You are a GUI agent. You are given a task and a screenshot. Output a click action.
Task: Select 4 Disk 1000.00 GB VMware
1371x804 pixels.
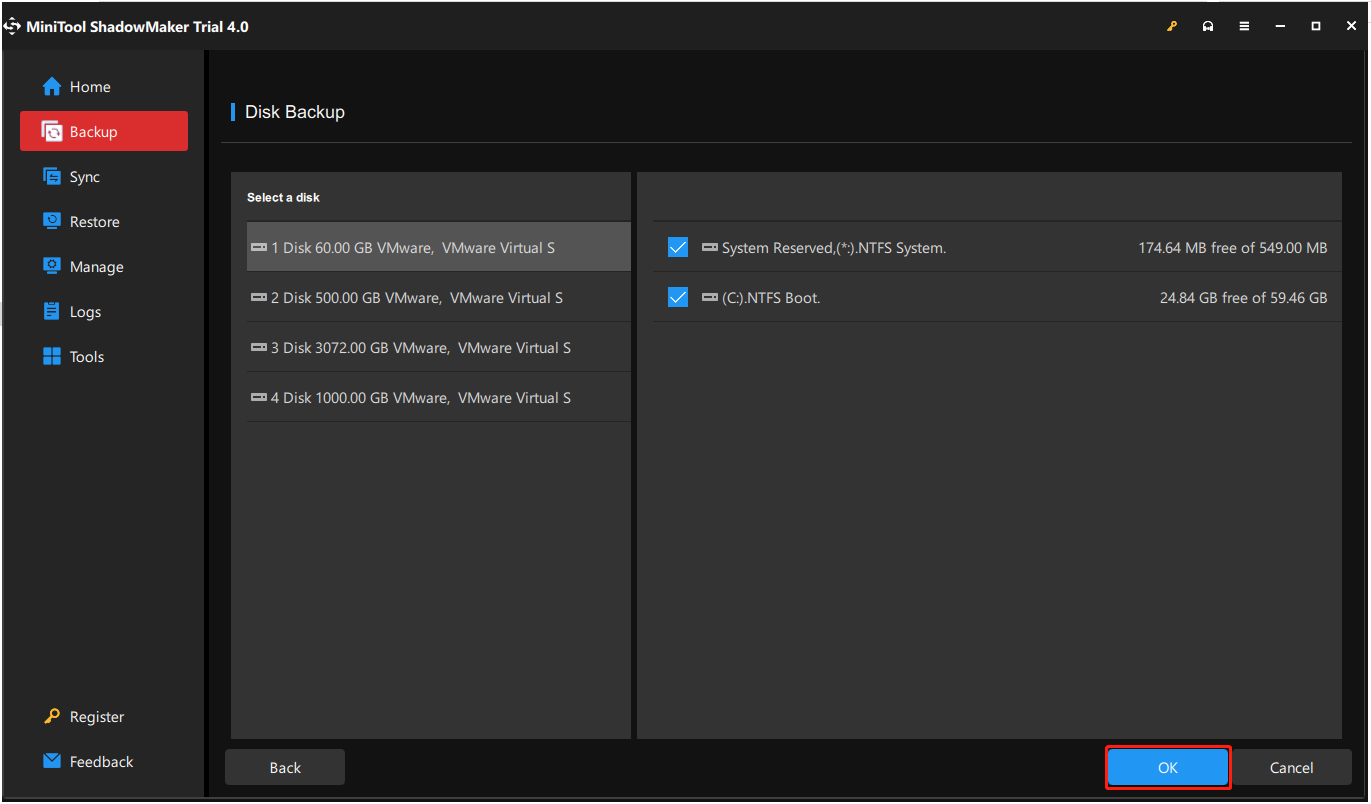click(439, 397)
